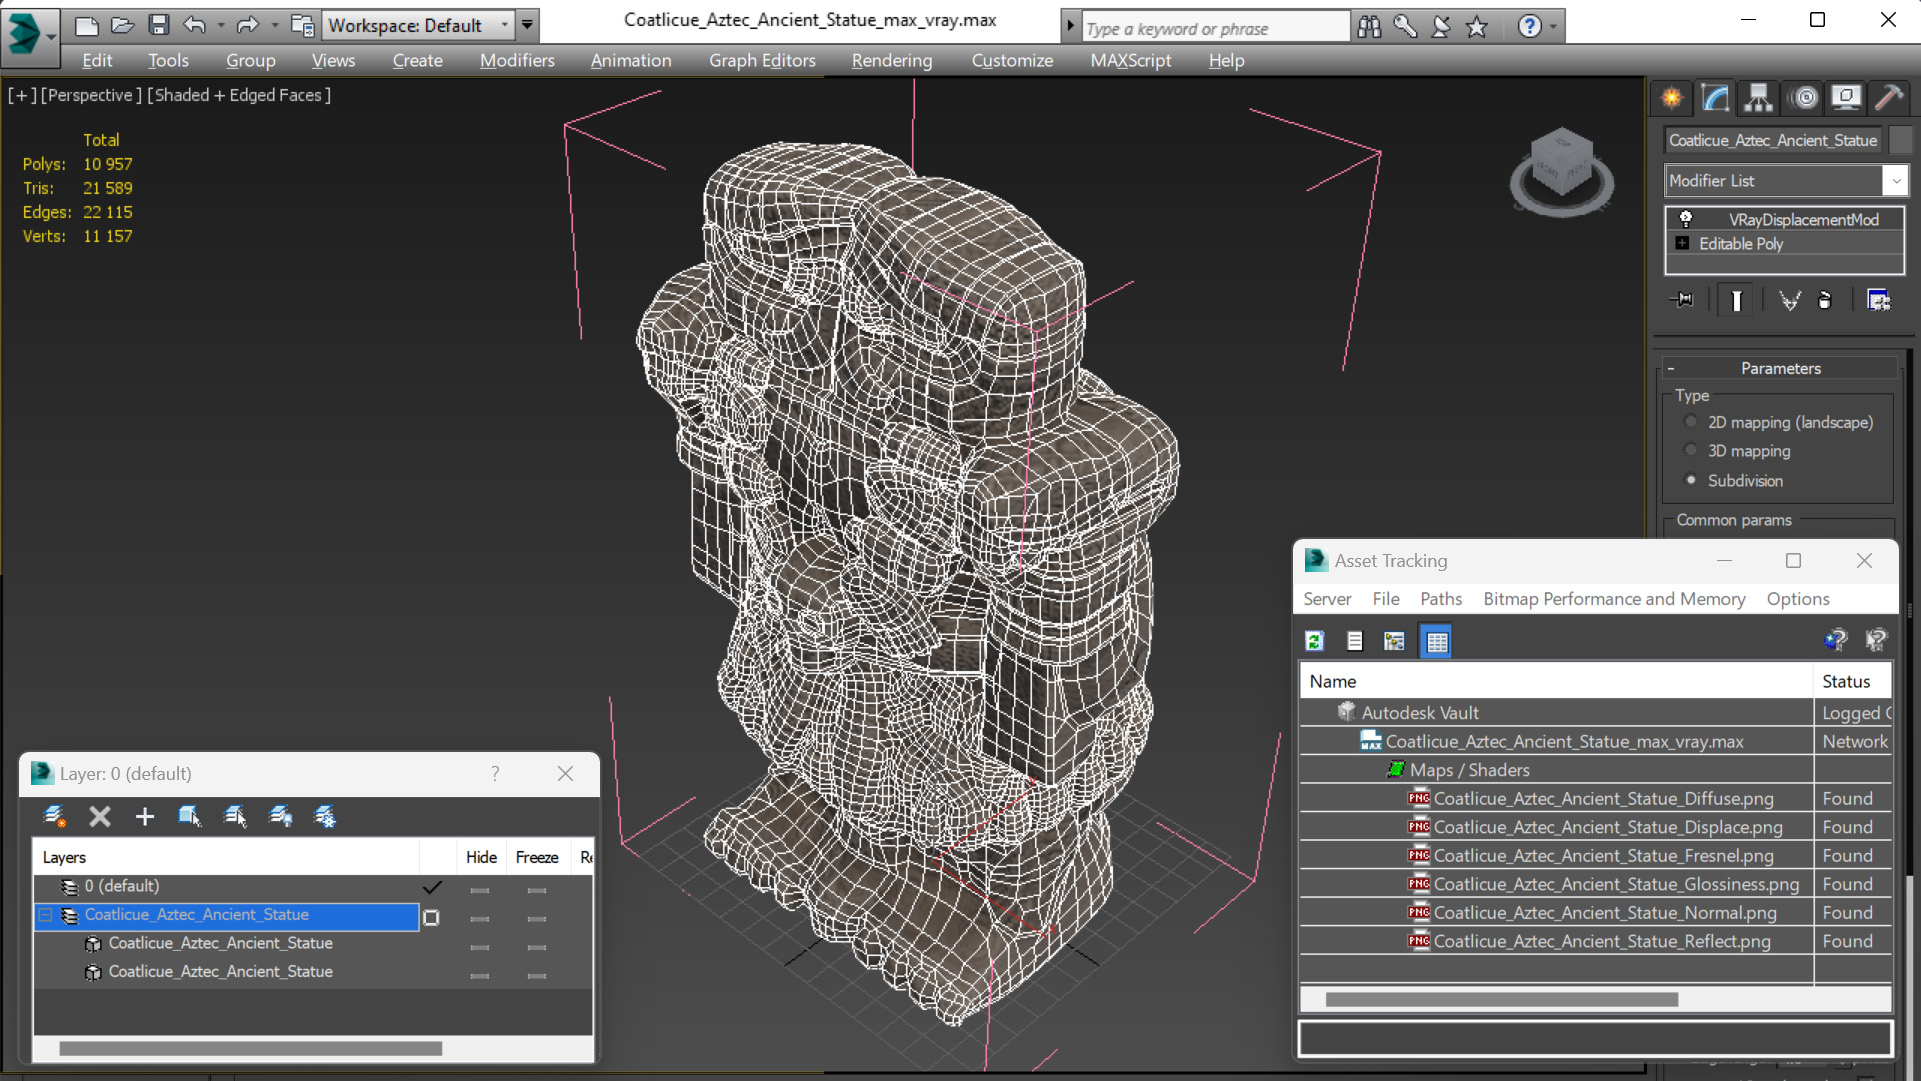Create a new layer in Layer dialog
The height and width of the screenshot is (1081, 1921).
(x=55, y=817)
